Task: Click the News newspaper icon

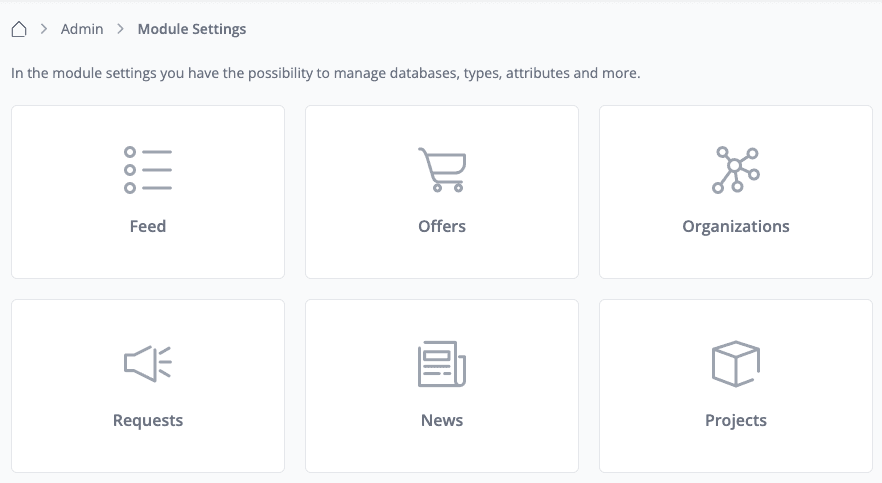Action: (442, 363)
